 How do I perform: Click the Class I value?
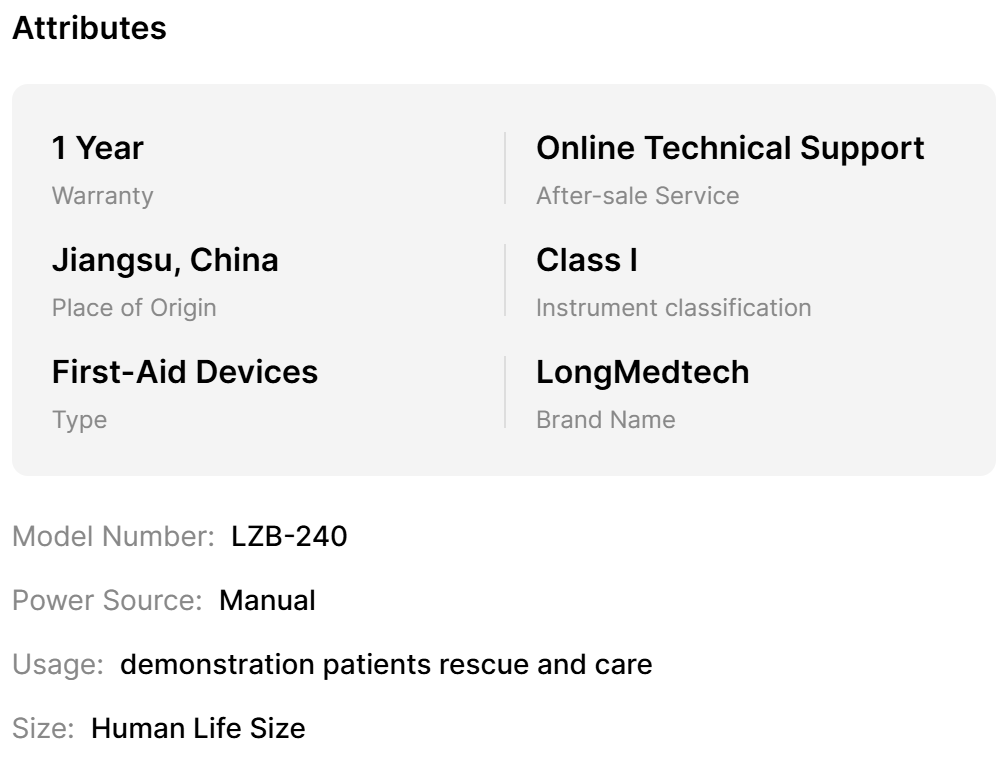(x=586, y=261)
